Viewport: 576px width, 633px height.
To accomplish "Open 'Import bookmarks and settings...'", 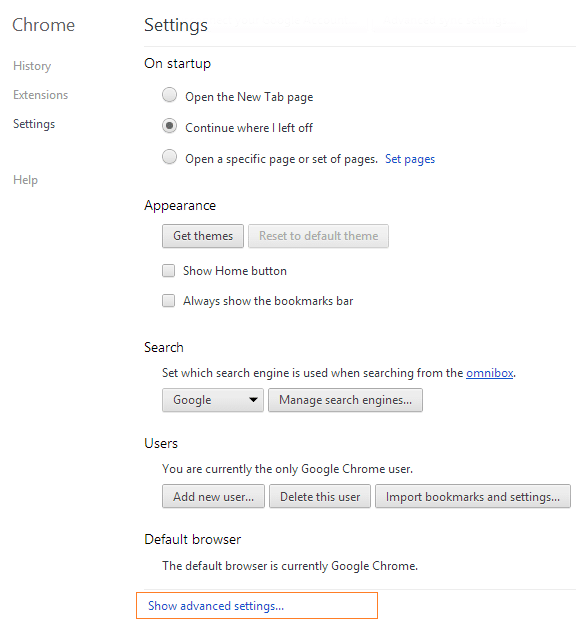I will [x=473, y=497].
